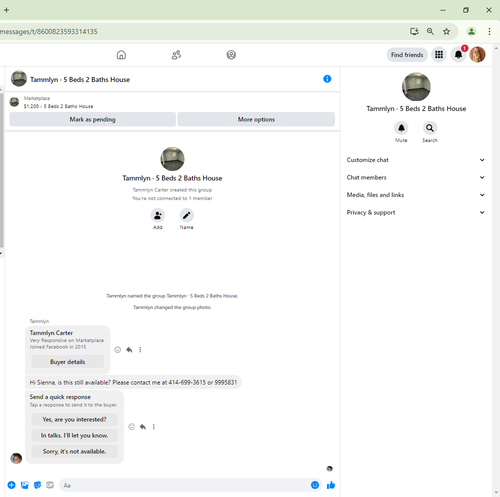Click the center group photo in conversation
Image resolution: width=500 pixels, height=497 pixels.
pos(172,159)
